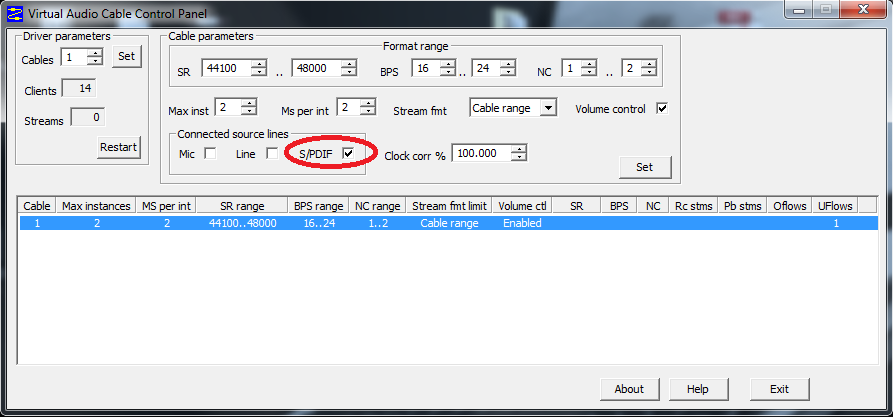Sort by the Cable column header
The width and height of the screenshot is (893, 417).
click(x=38, y=206)
